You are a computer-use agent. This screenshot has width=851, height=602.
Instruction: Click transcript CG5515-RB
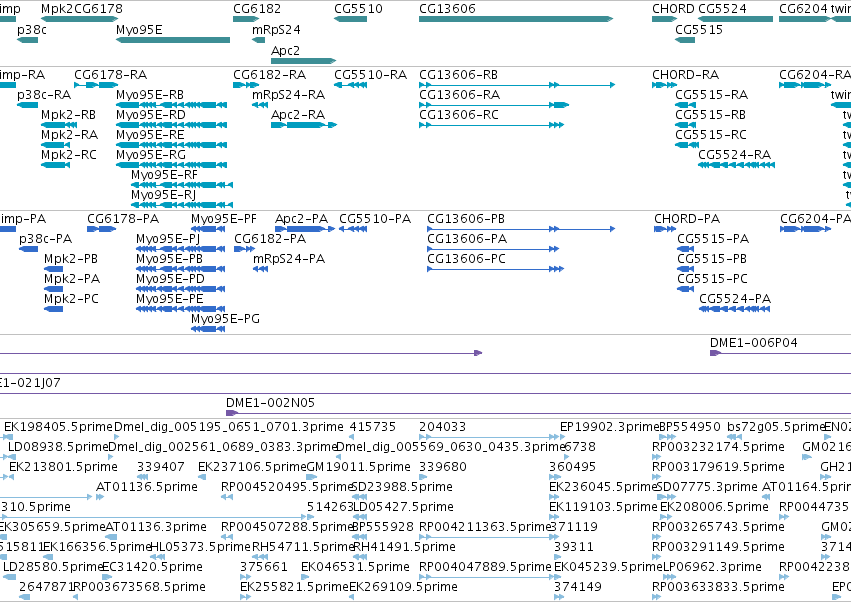[710, 115]
